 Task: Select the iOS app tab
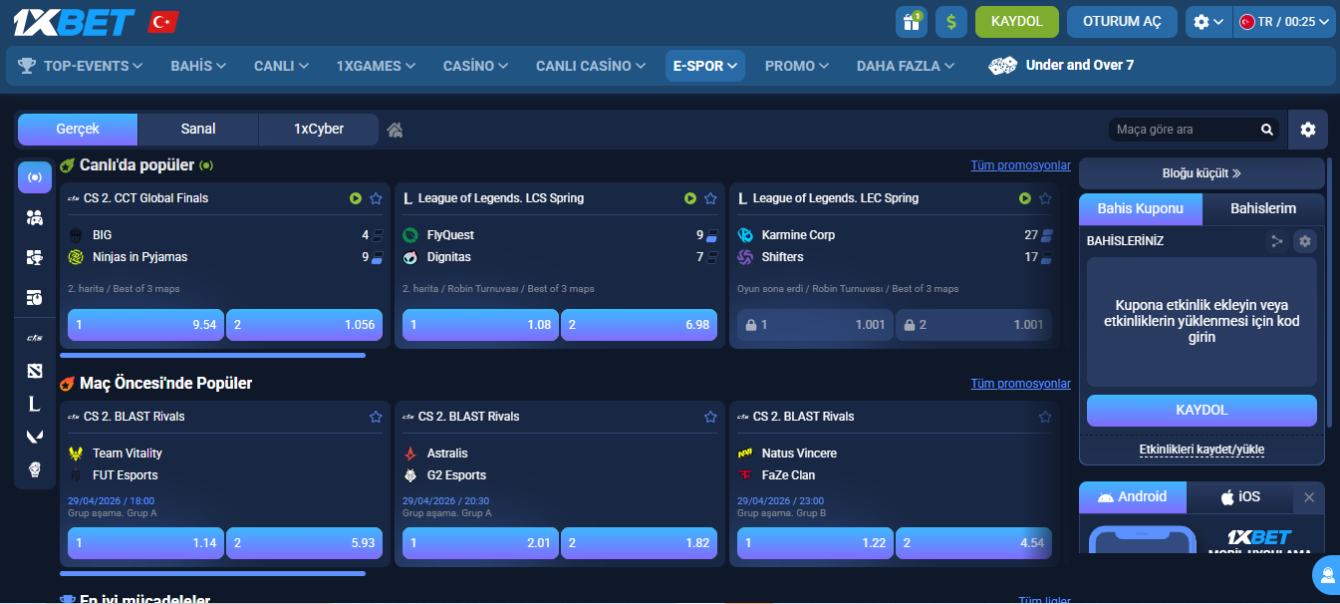[x=1240, y=497]
